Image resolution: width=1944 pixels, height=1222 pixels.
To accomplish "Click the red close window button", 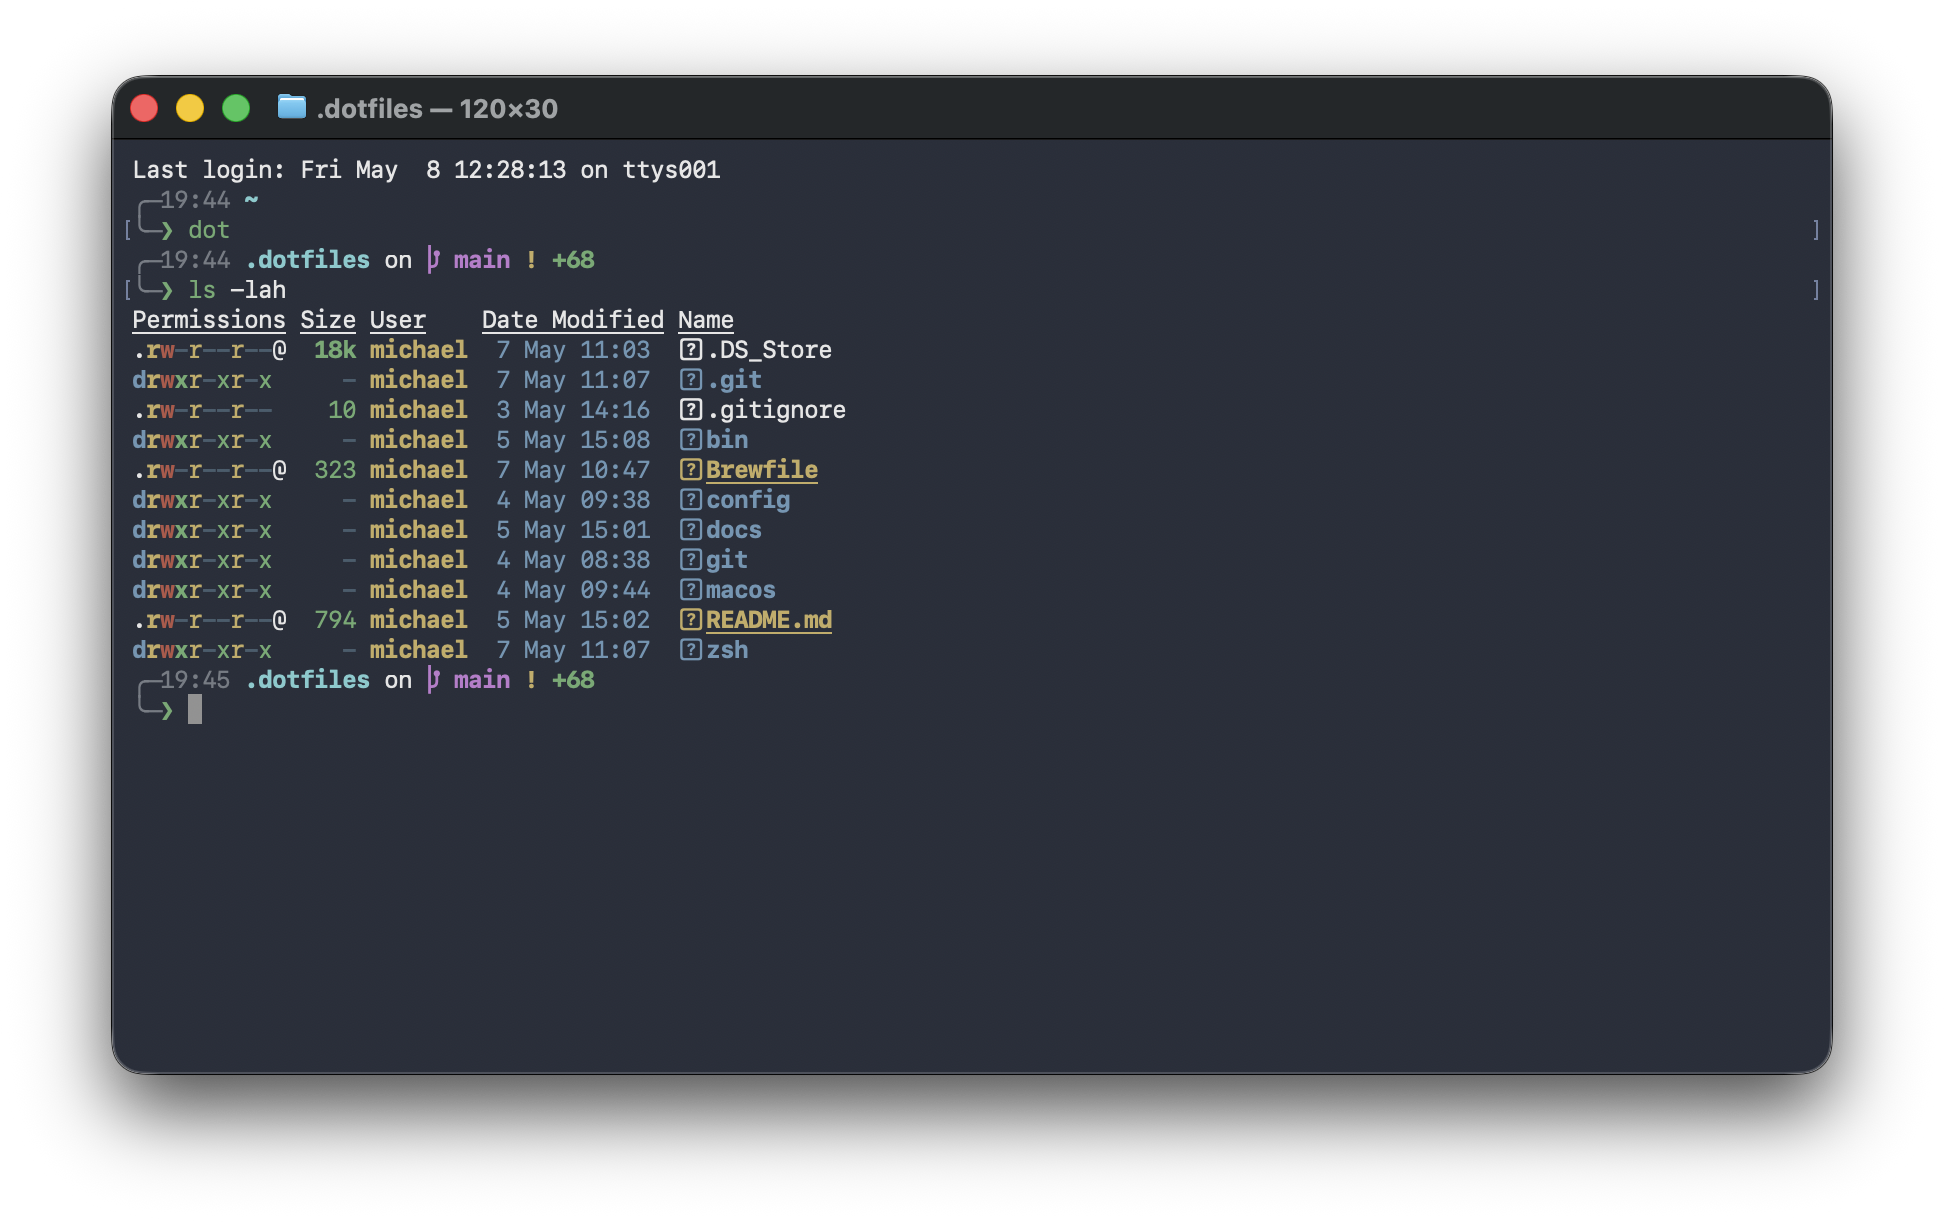I will coord(144,108).
